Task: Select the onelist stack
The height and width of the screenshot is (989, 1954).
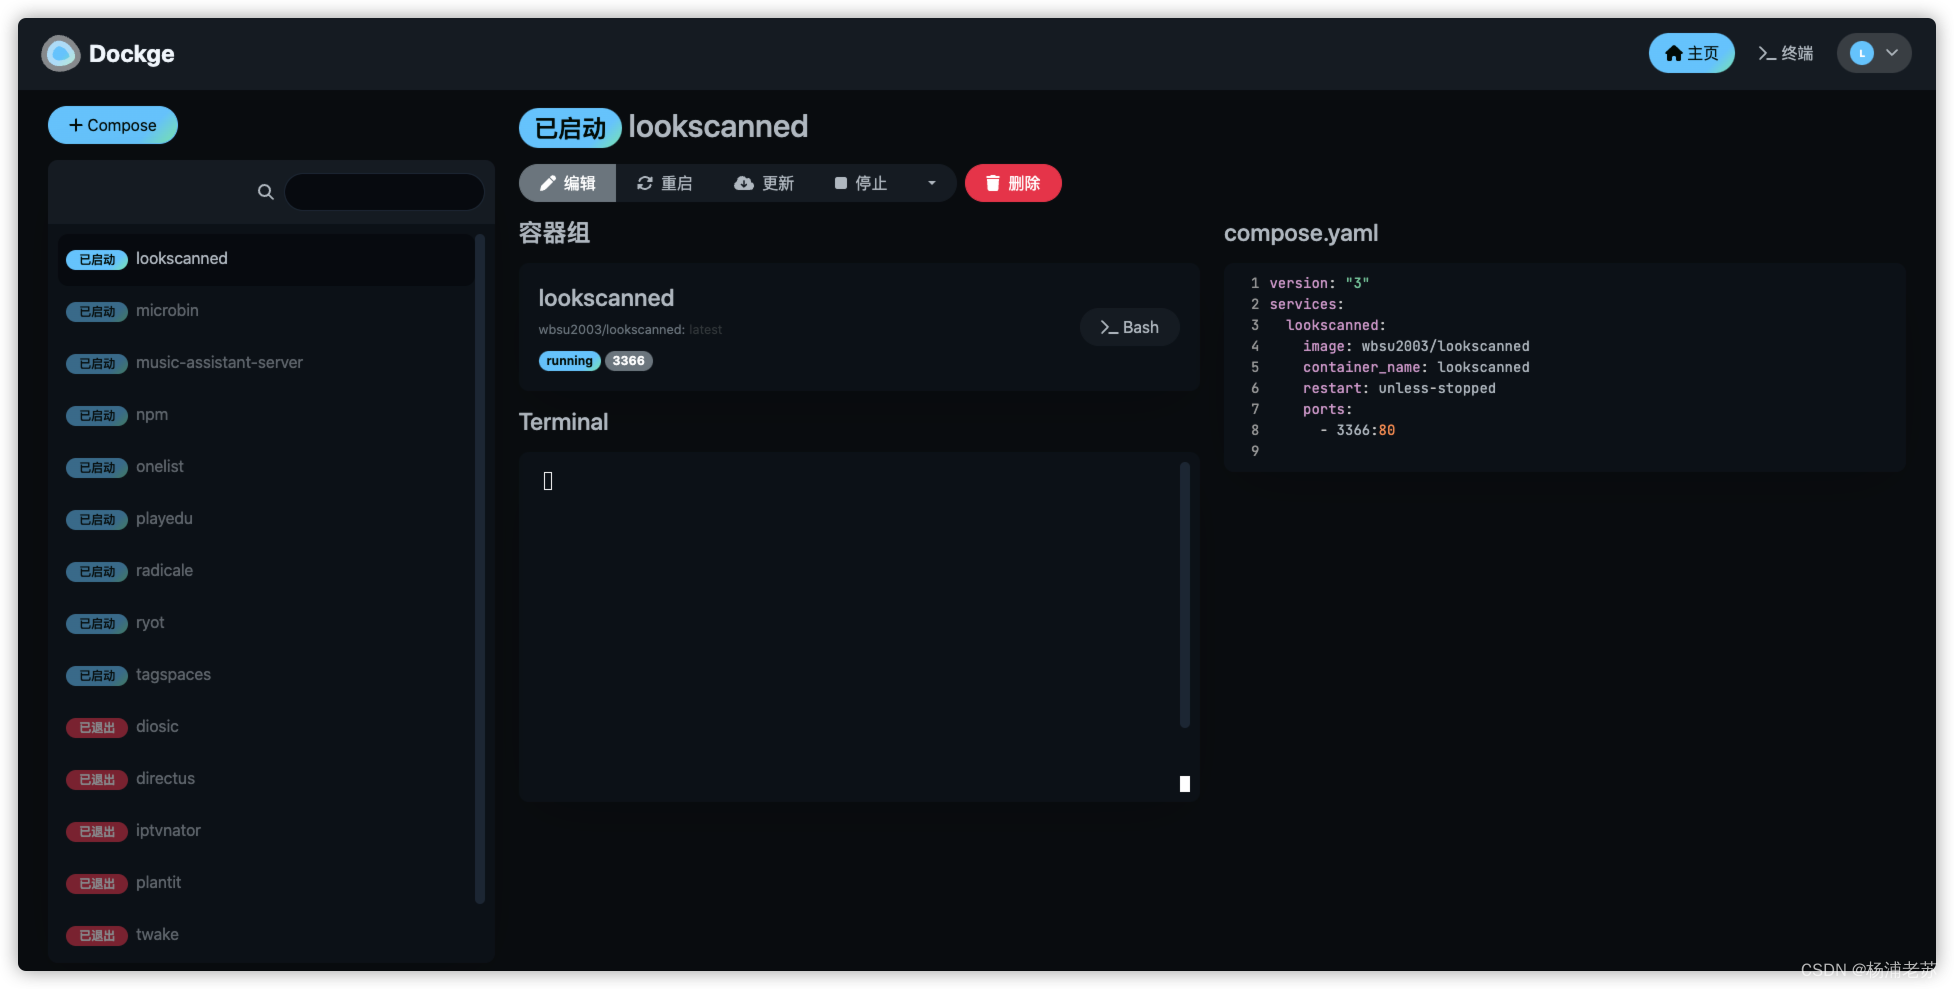Action: [265, 467]
